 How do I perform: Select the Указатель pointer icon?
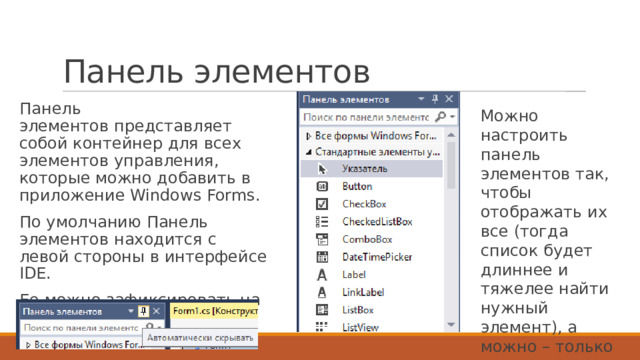(322, 169)
